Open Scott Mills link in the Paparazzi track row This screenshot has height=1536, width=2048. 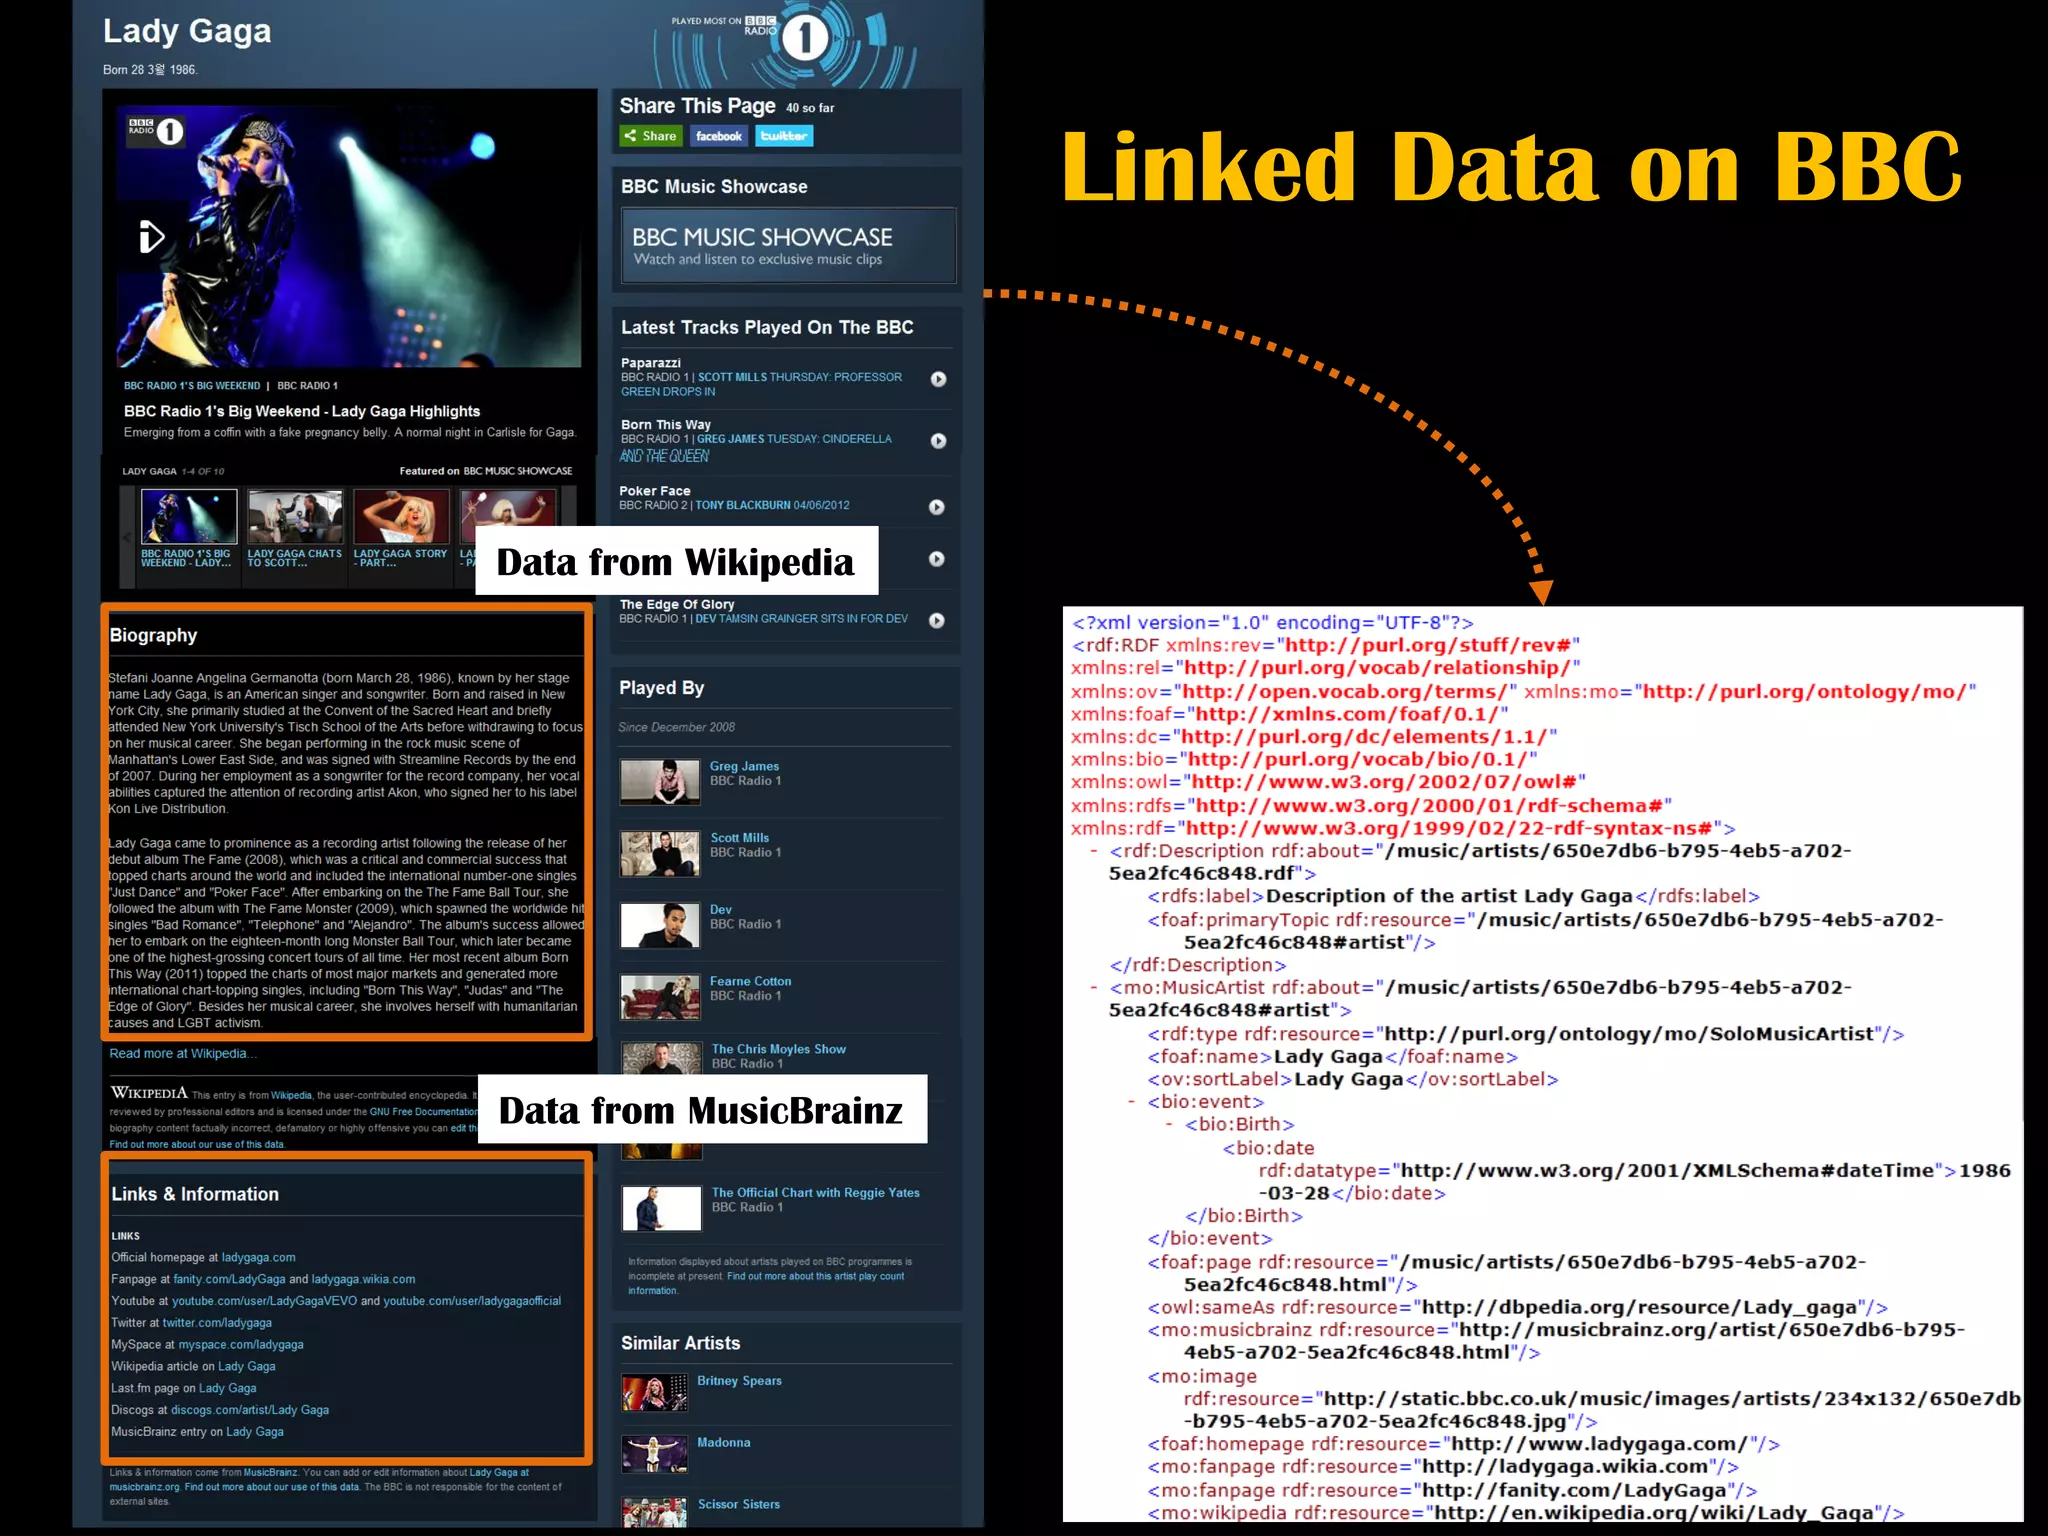pyautogui.click(x=732, y=378)
